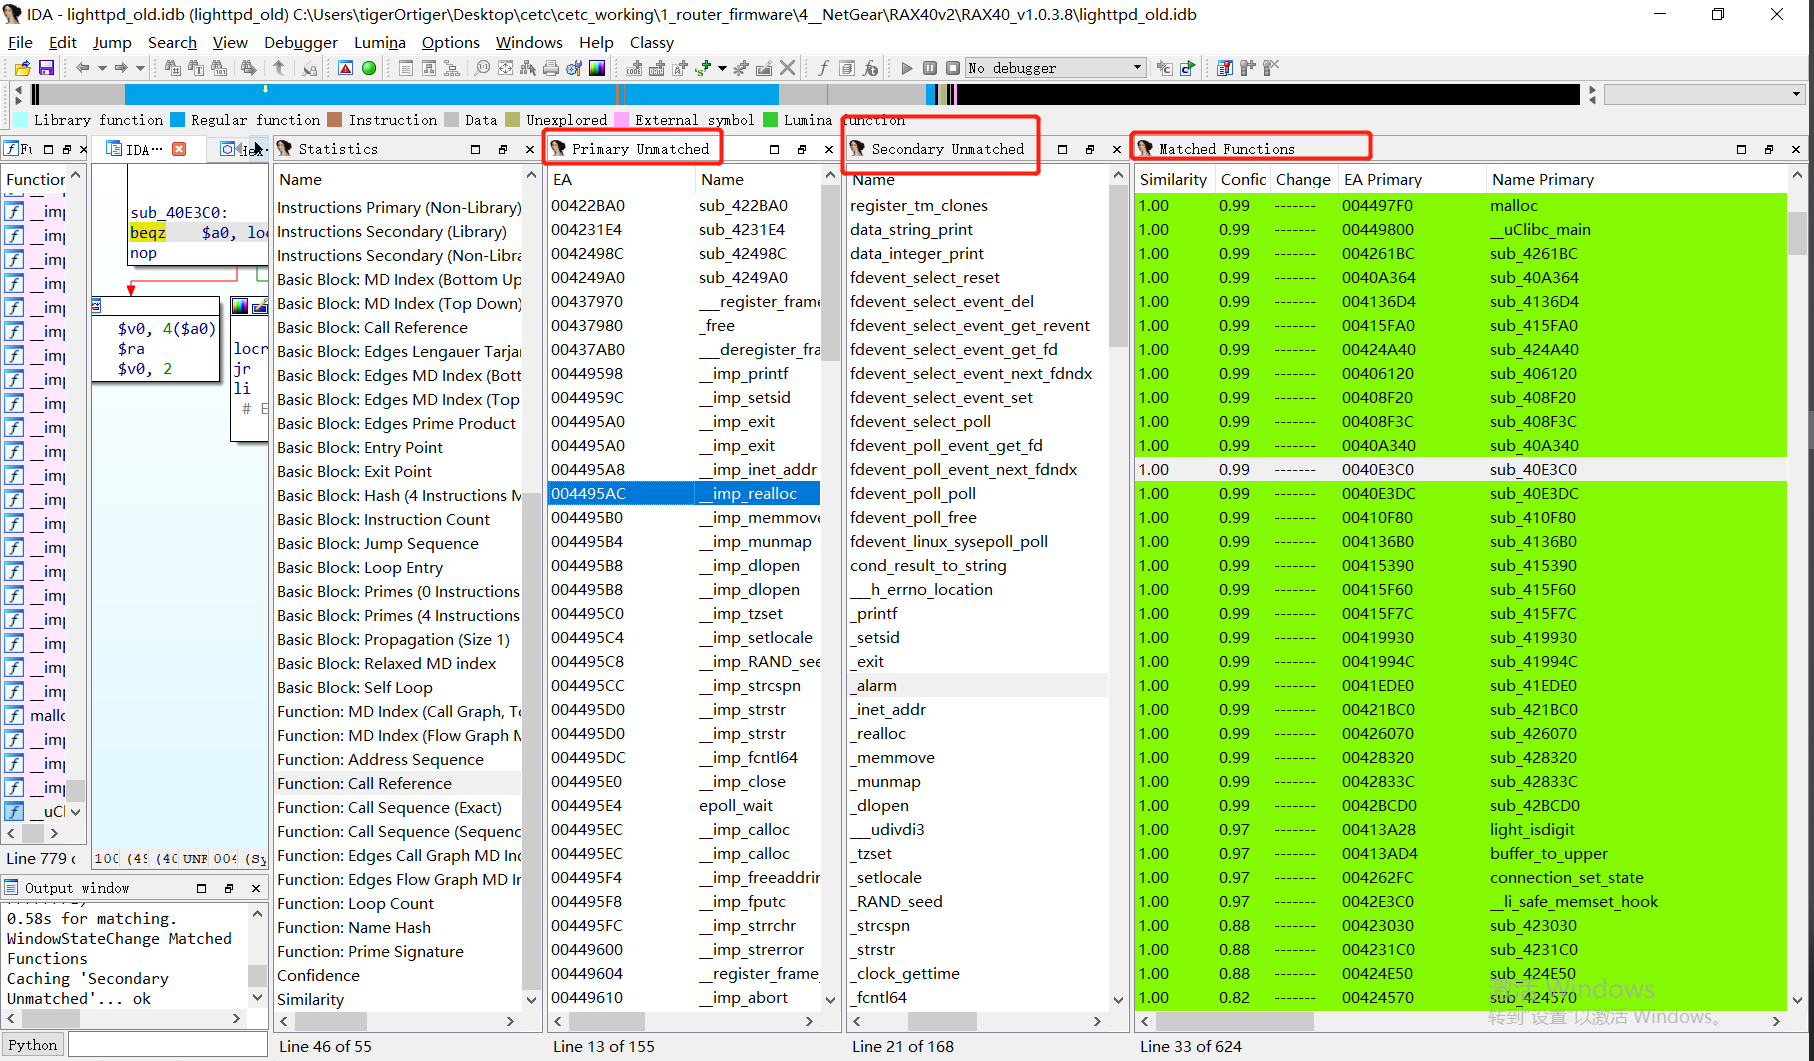Click the printer toolbar icon
1814x1061 pixels.
pyautogui.click(x=551, y=68)
